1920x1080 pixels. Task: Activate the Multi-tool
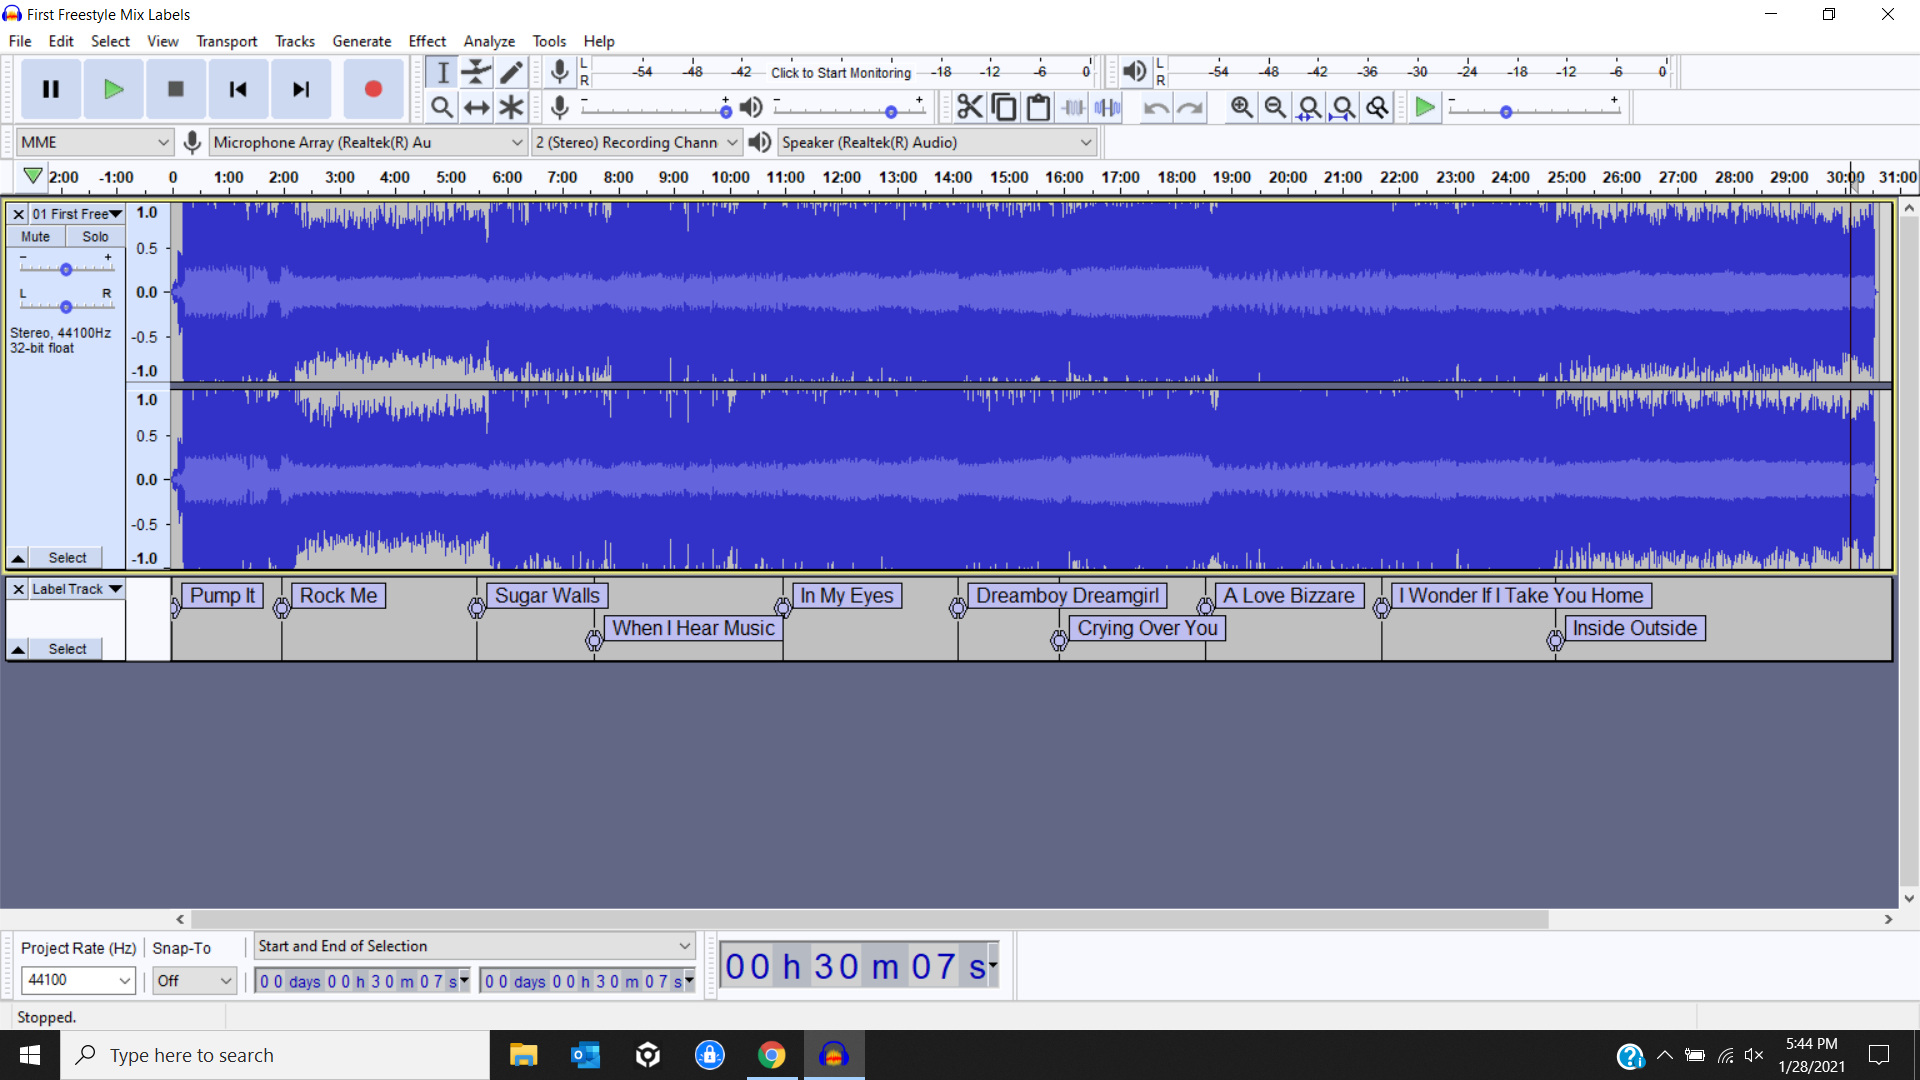(511, 107)
